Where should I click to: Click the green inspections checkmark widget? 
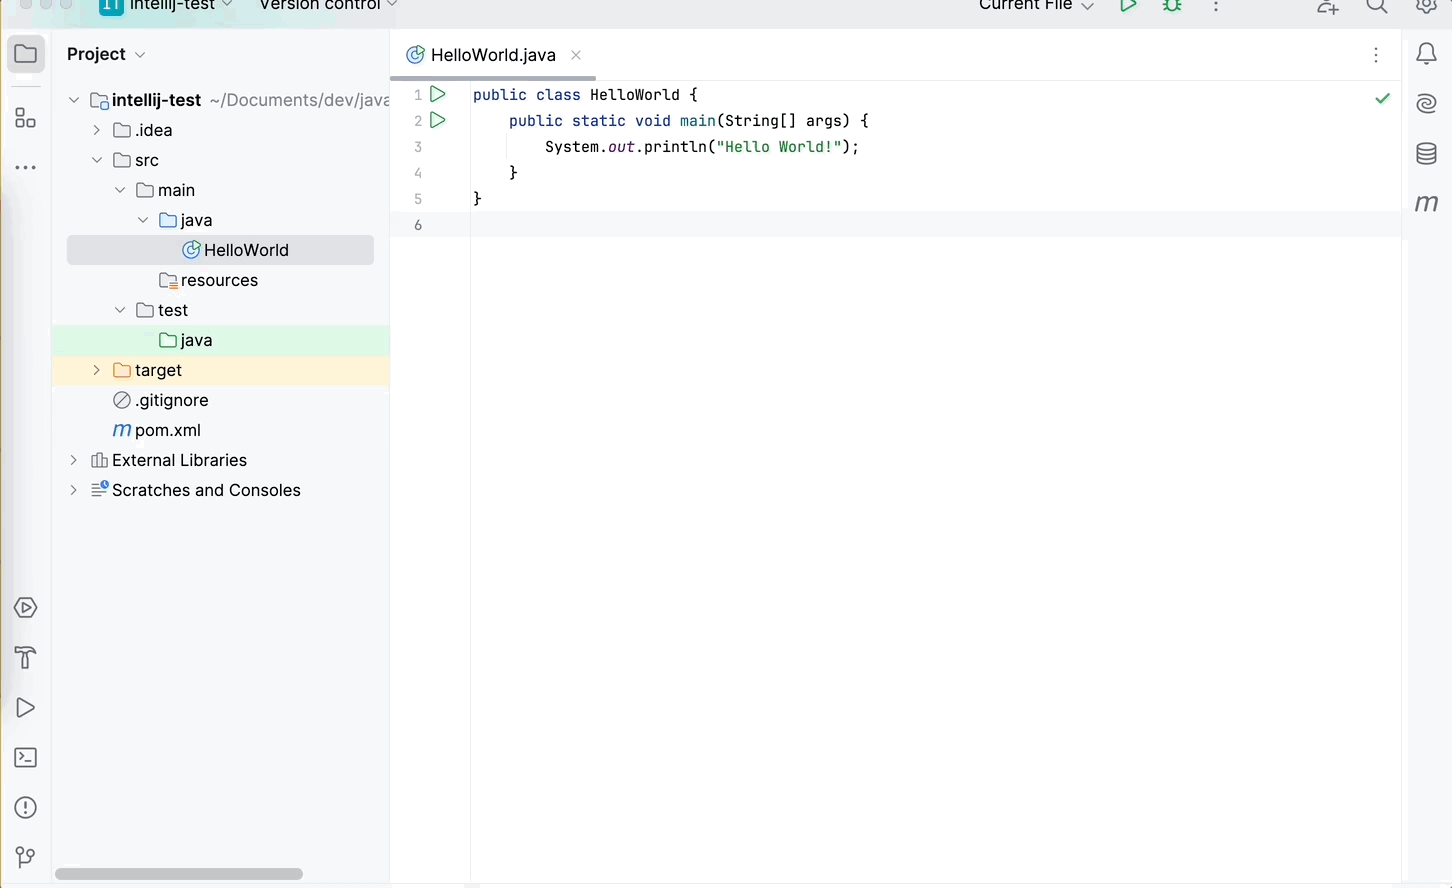coord(1382,98)
